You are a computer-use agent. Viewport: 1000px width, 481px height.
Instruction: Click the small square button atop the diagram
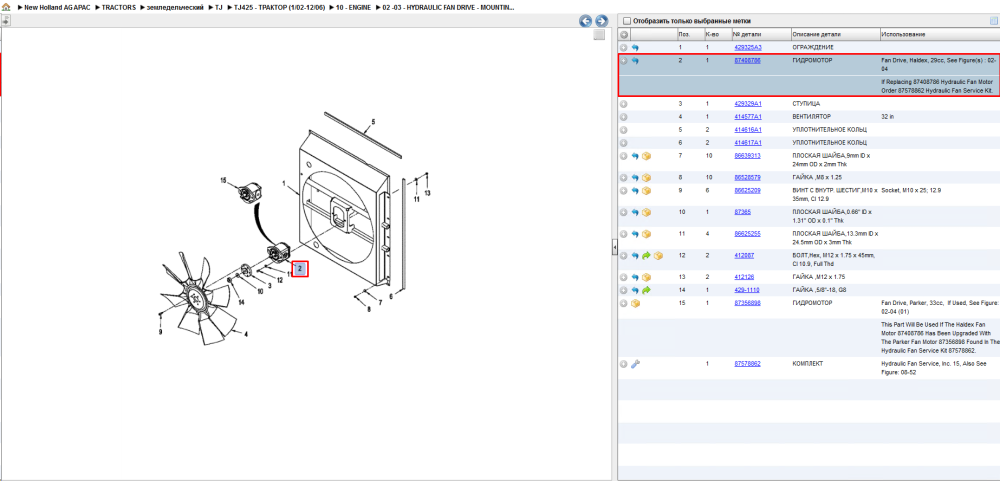tap(598, 35)
